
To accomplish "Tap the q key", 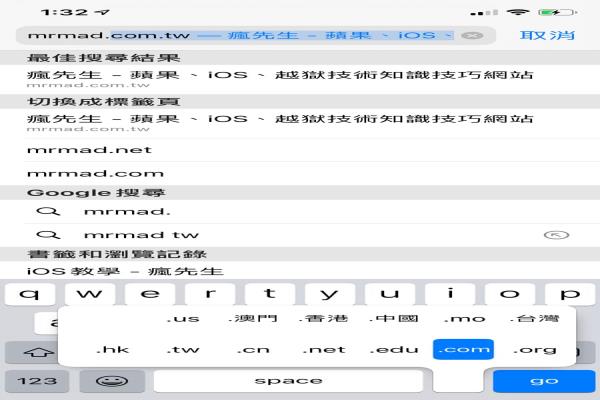I will click(30, 294).
